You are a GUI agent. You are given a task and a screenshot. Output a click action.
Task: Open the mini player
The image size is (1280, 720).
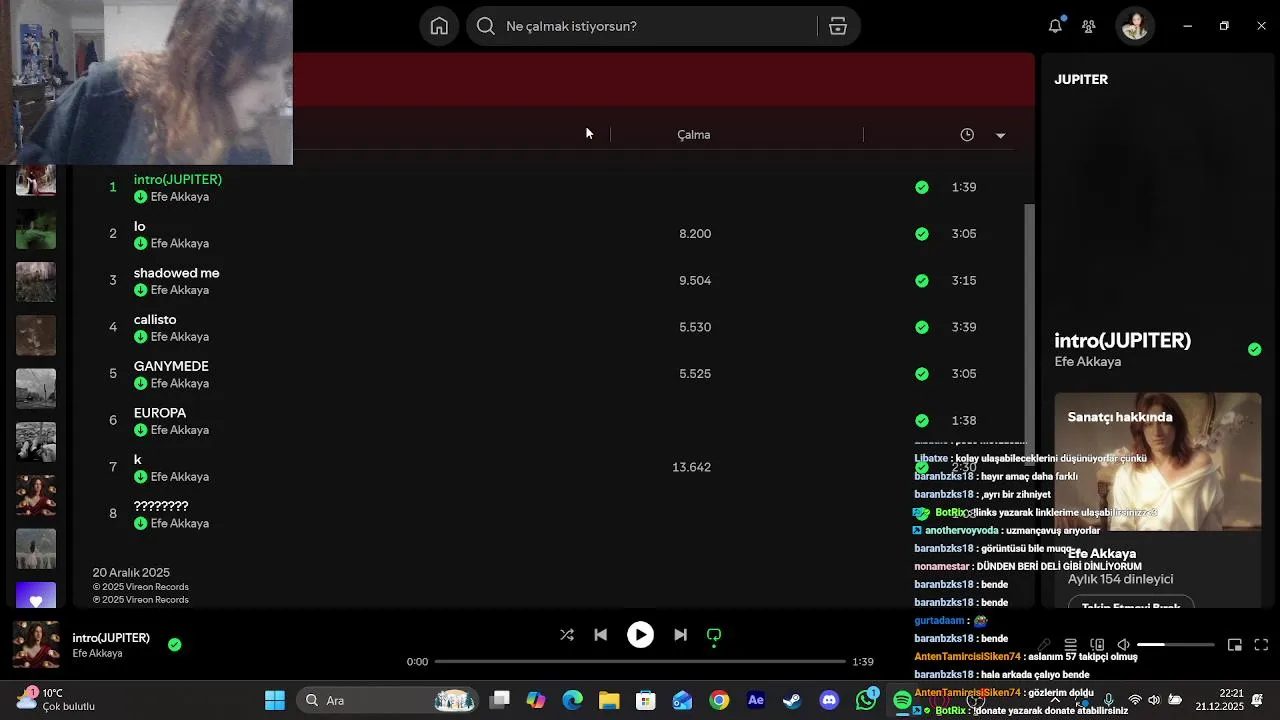point(1235,645)
